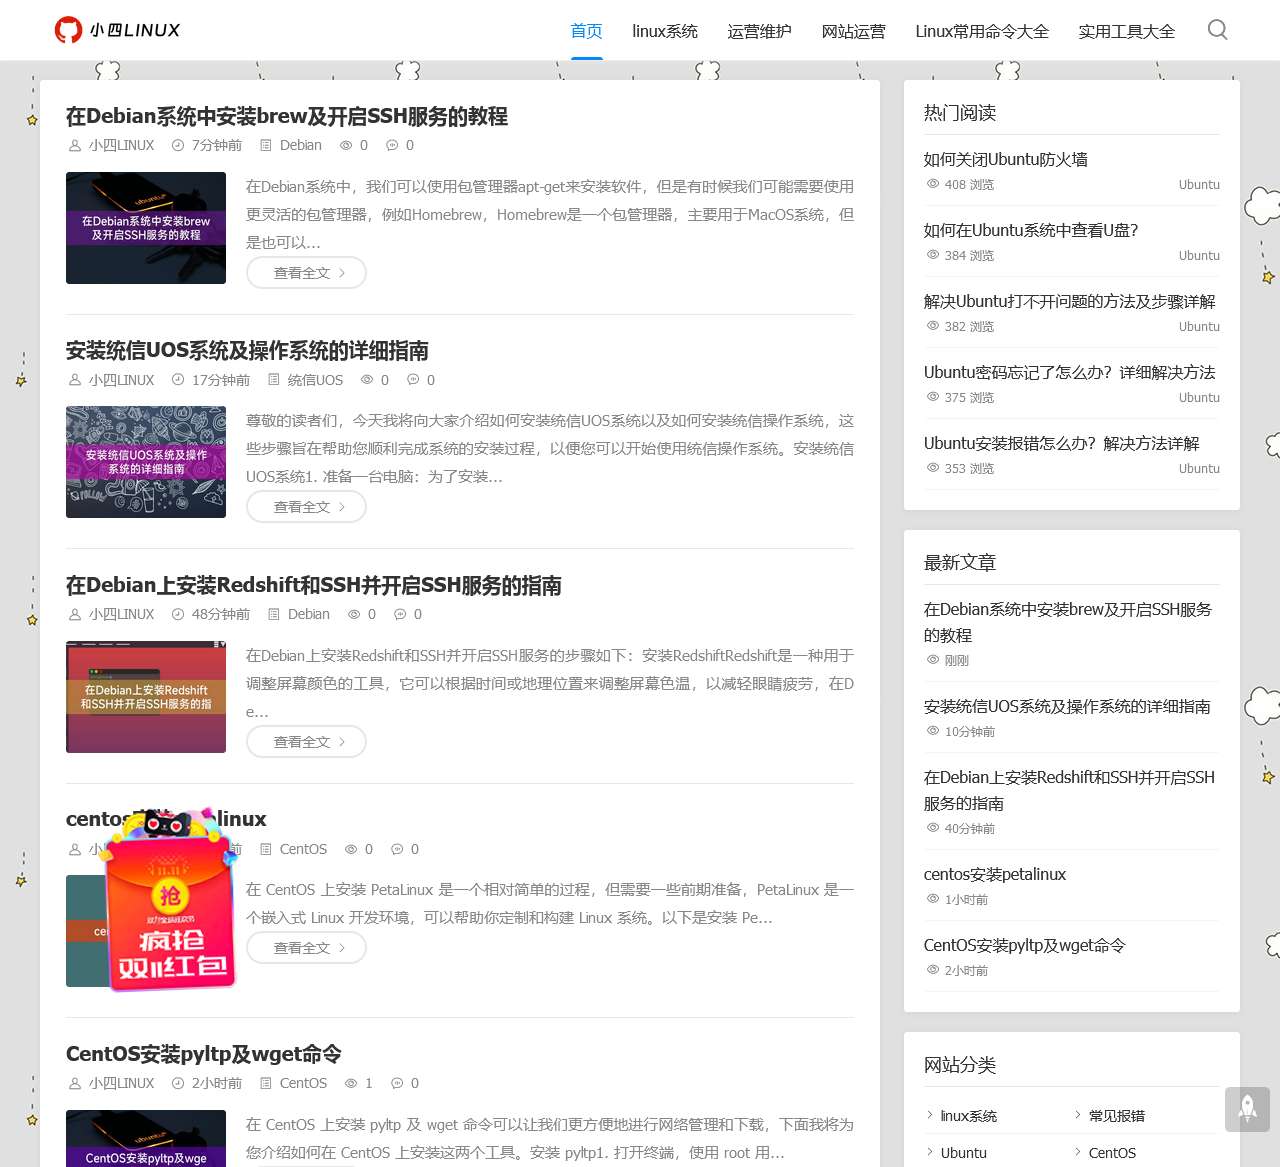The width and height of the screenshot is (1280, 1167).
Task: Open latest sidebar link 安装统信UOS系统及操作系统的详细指南
Action: (x=1067, y=706)
